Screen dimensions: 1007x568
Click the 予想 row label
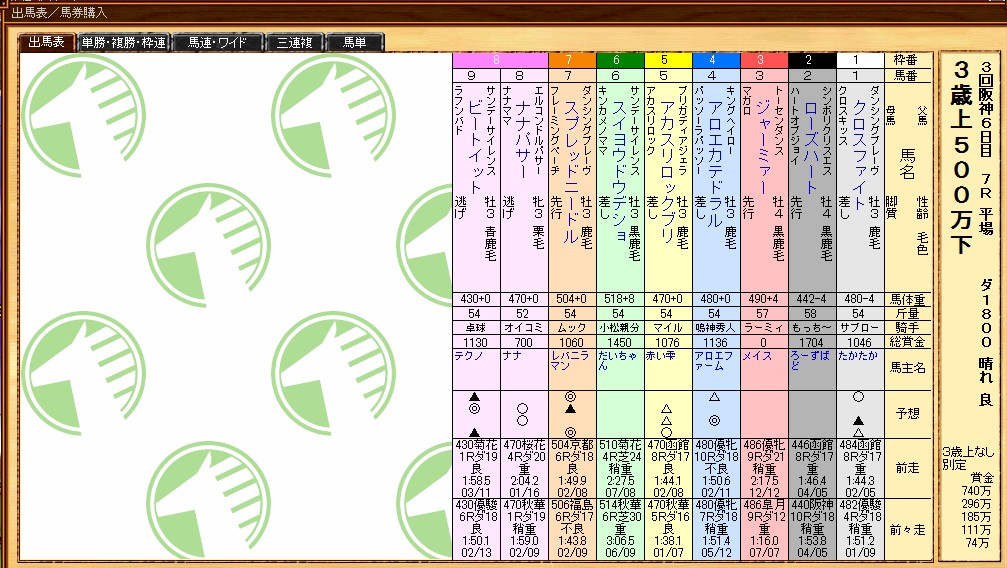(907, 414)
